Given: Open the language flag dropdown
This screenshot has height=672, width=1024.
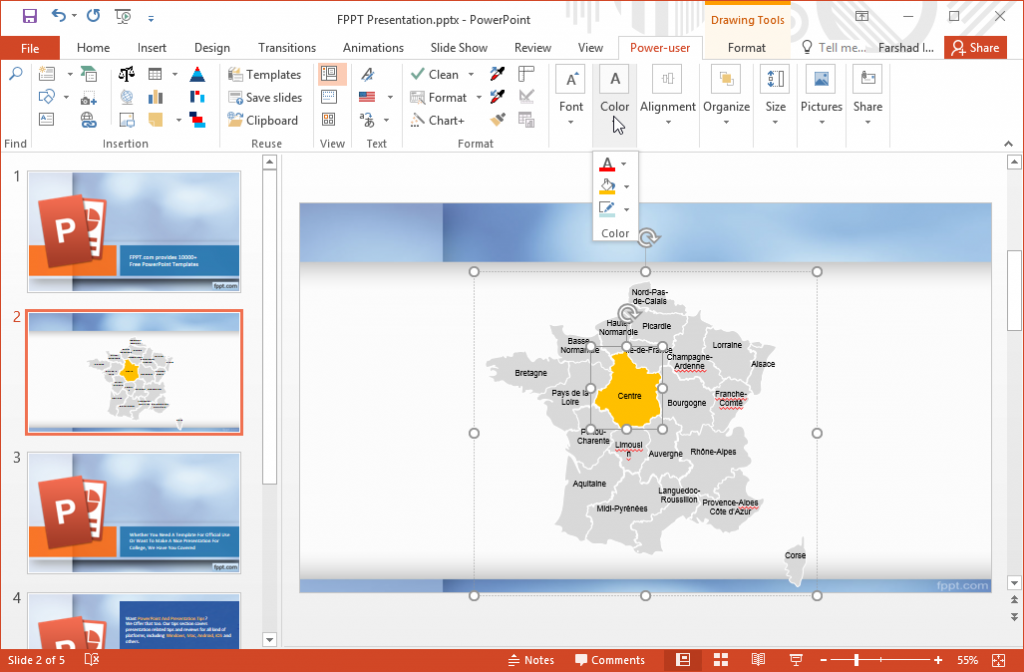Looking at the screenshot, I should pyautogui.click(x=390, y=97).
